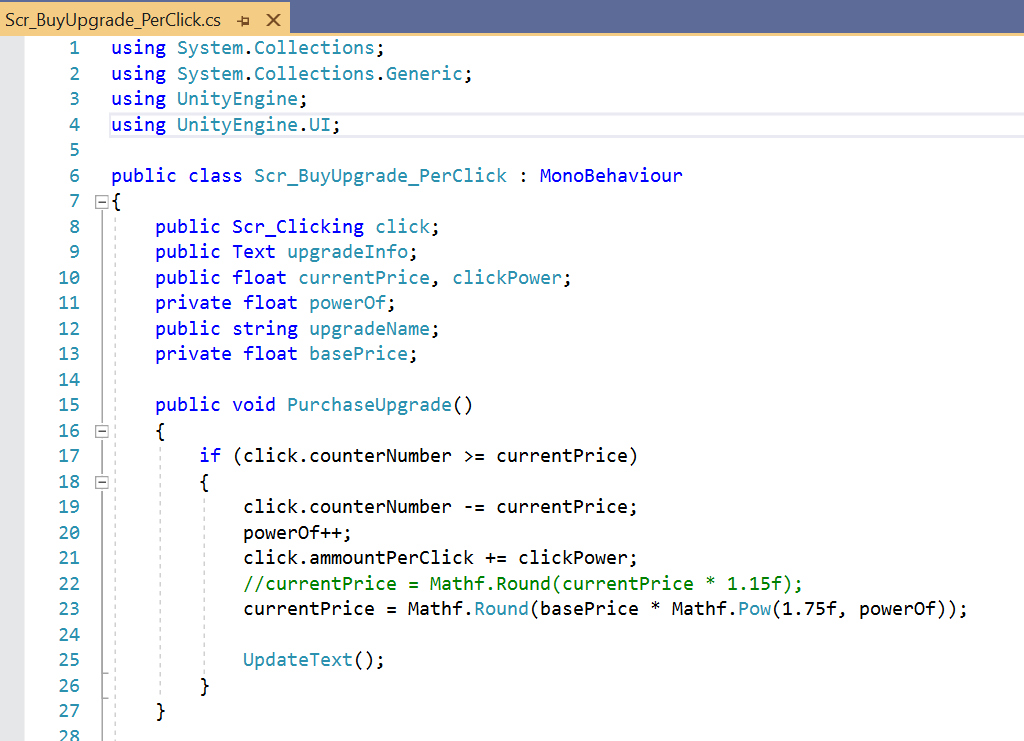The width and height of the screenshot is (1024, 741).
Task: Click the MonoBehaviour base class name
Action: (610, 176)
